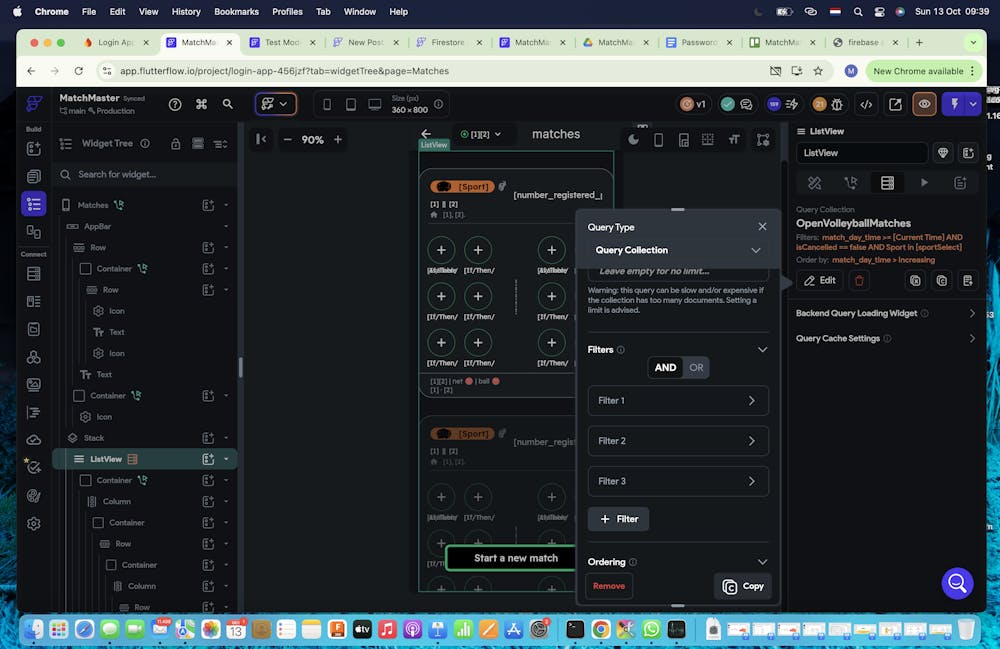
Task: Expand Filter 3 row
Action: pyautogui.click(x=677, y=481)
